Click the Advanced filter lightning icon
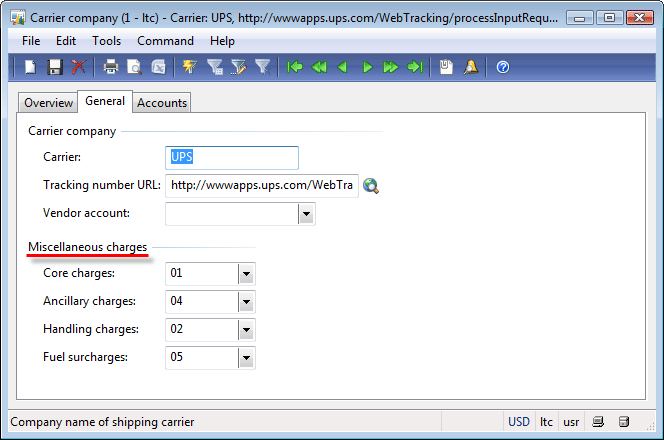 [x=190, y=67]
